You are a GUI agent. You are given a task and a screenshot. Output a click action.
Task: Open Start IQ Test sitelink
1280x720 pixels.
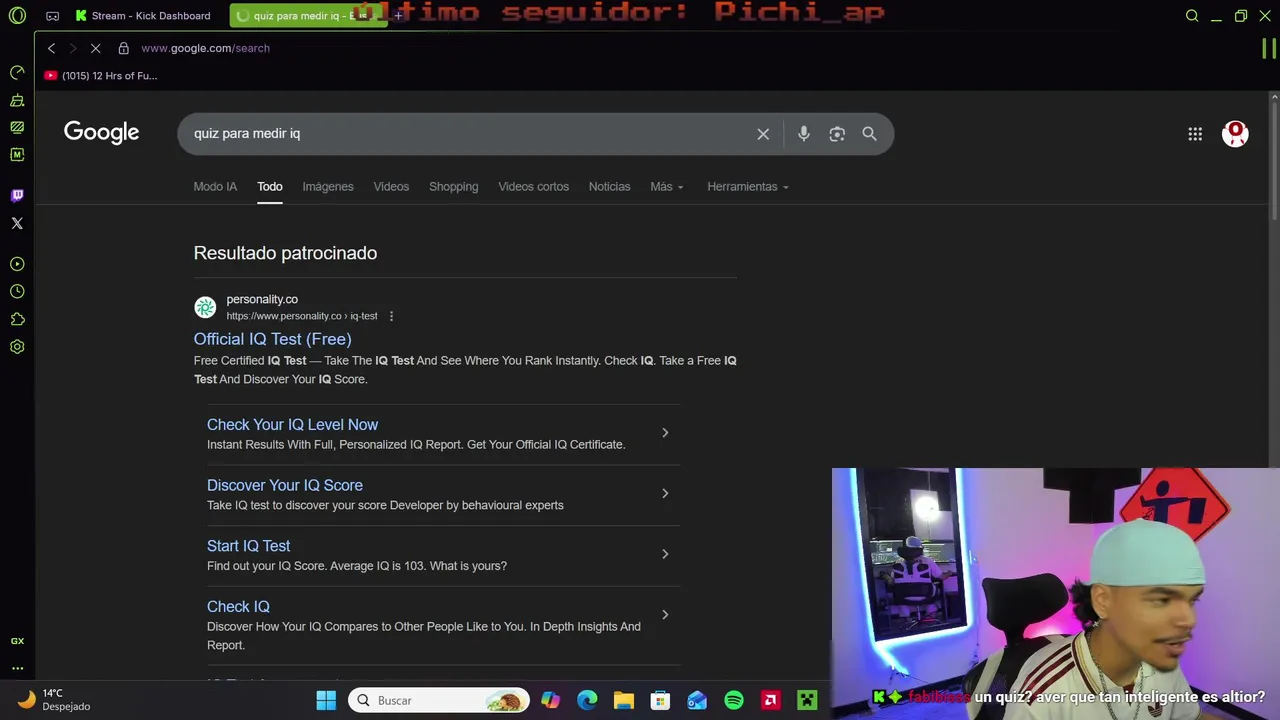[248, 546]
